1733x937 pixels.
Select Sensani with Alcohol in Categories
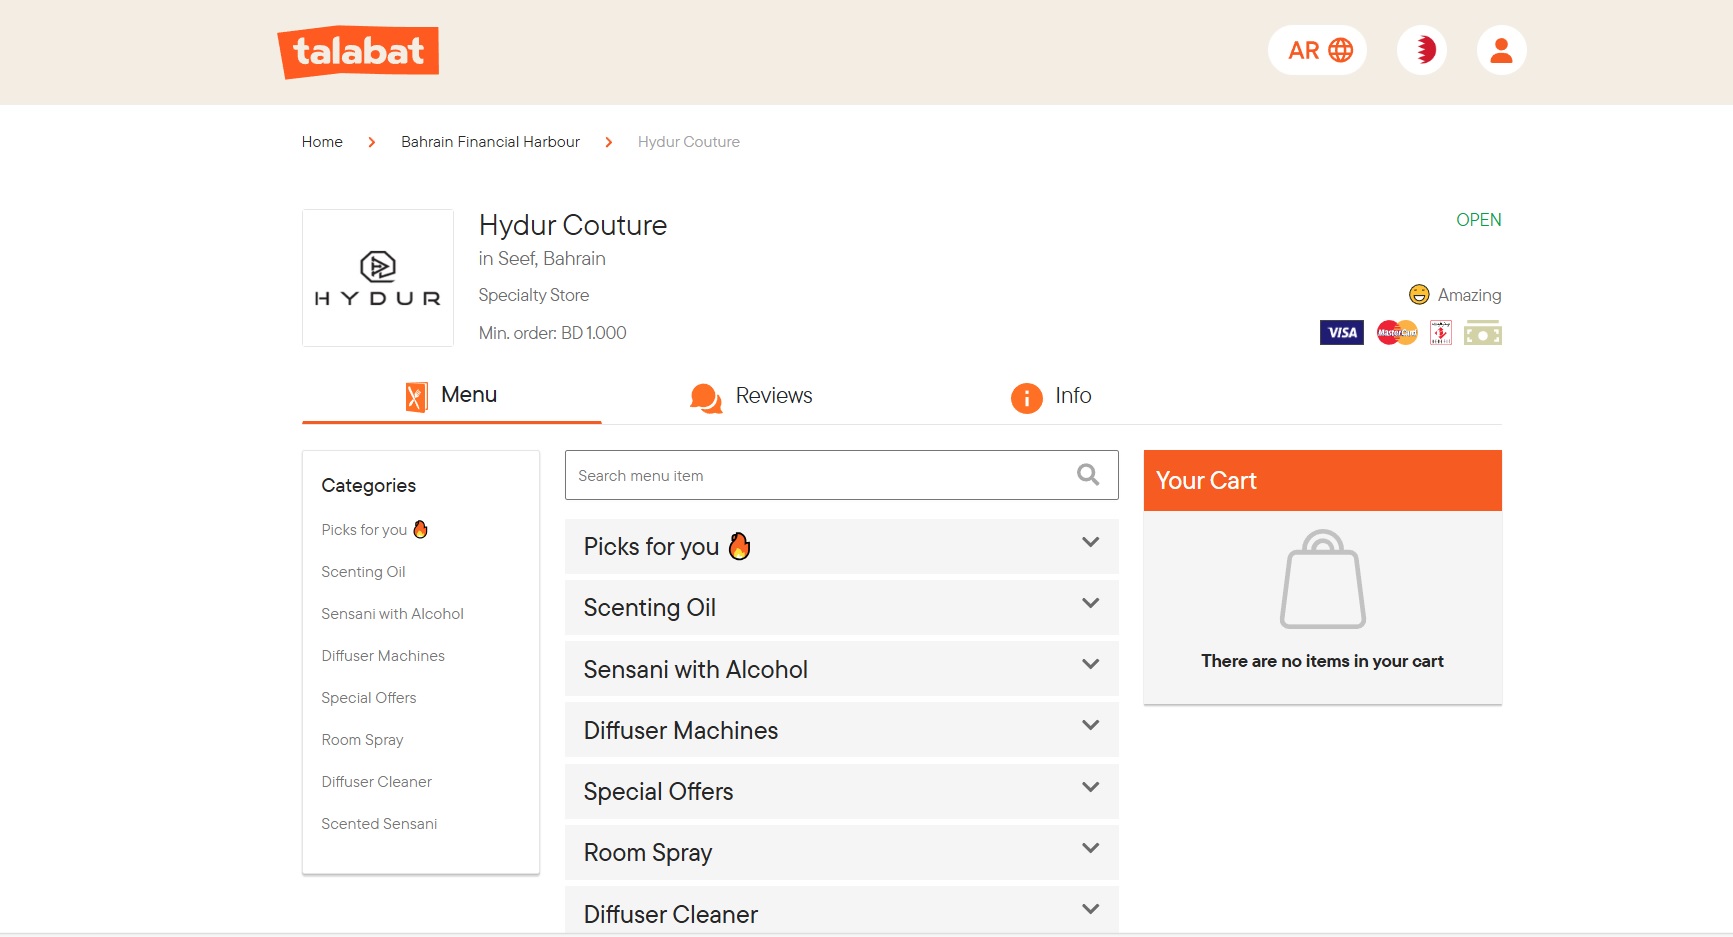[392, 614]
